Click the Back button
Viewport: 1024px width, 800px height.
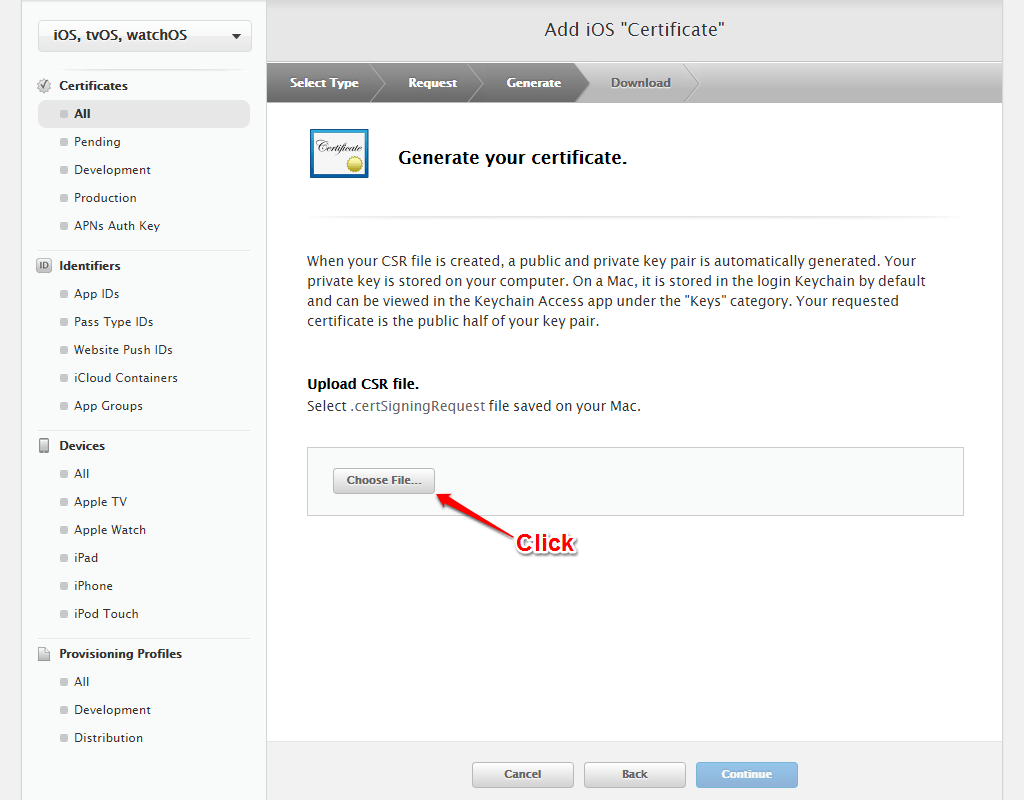pyautogui.click(x=635, y=775)
